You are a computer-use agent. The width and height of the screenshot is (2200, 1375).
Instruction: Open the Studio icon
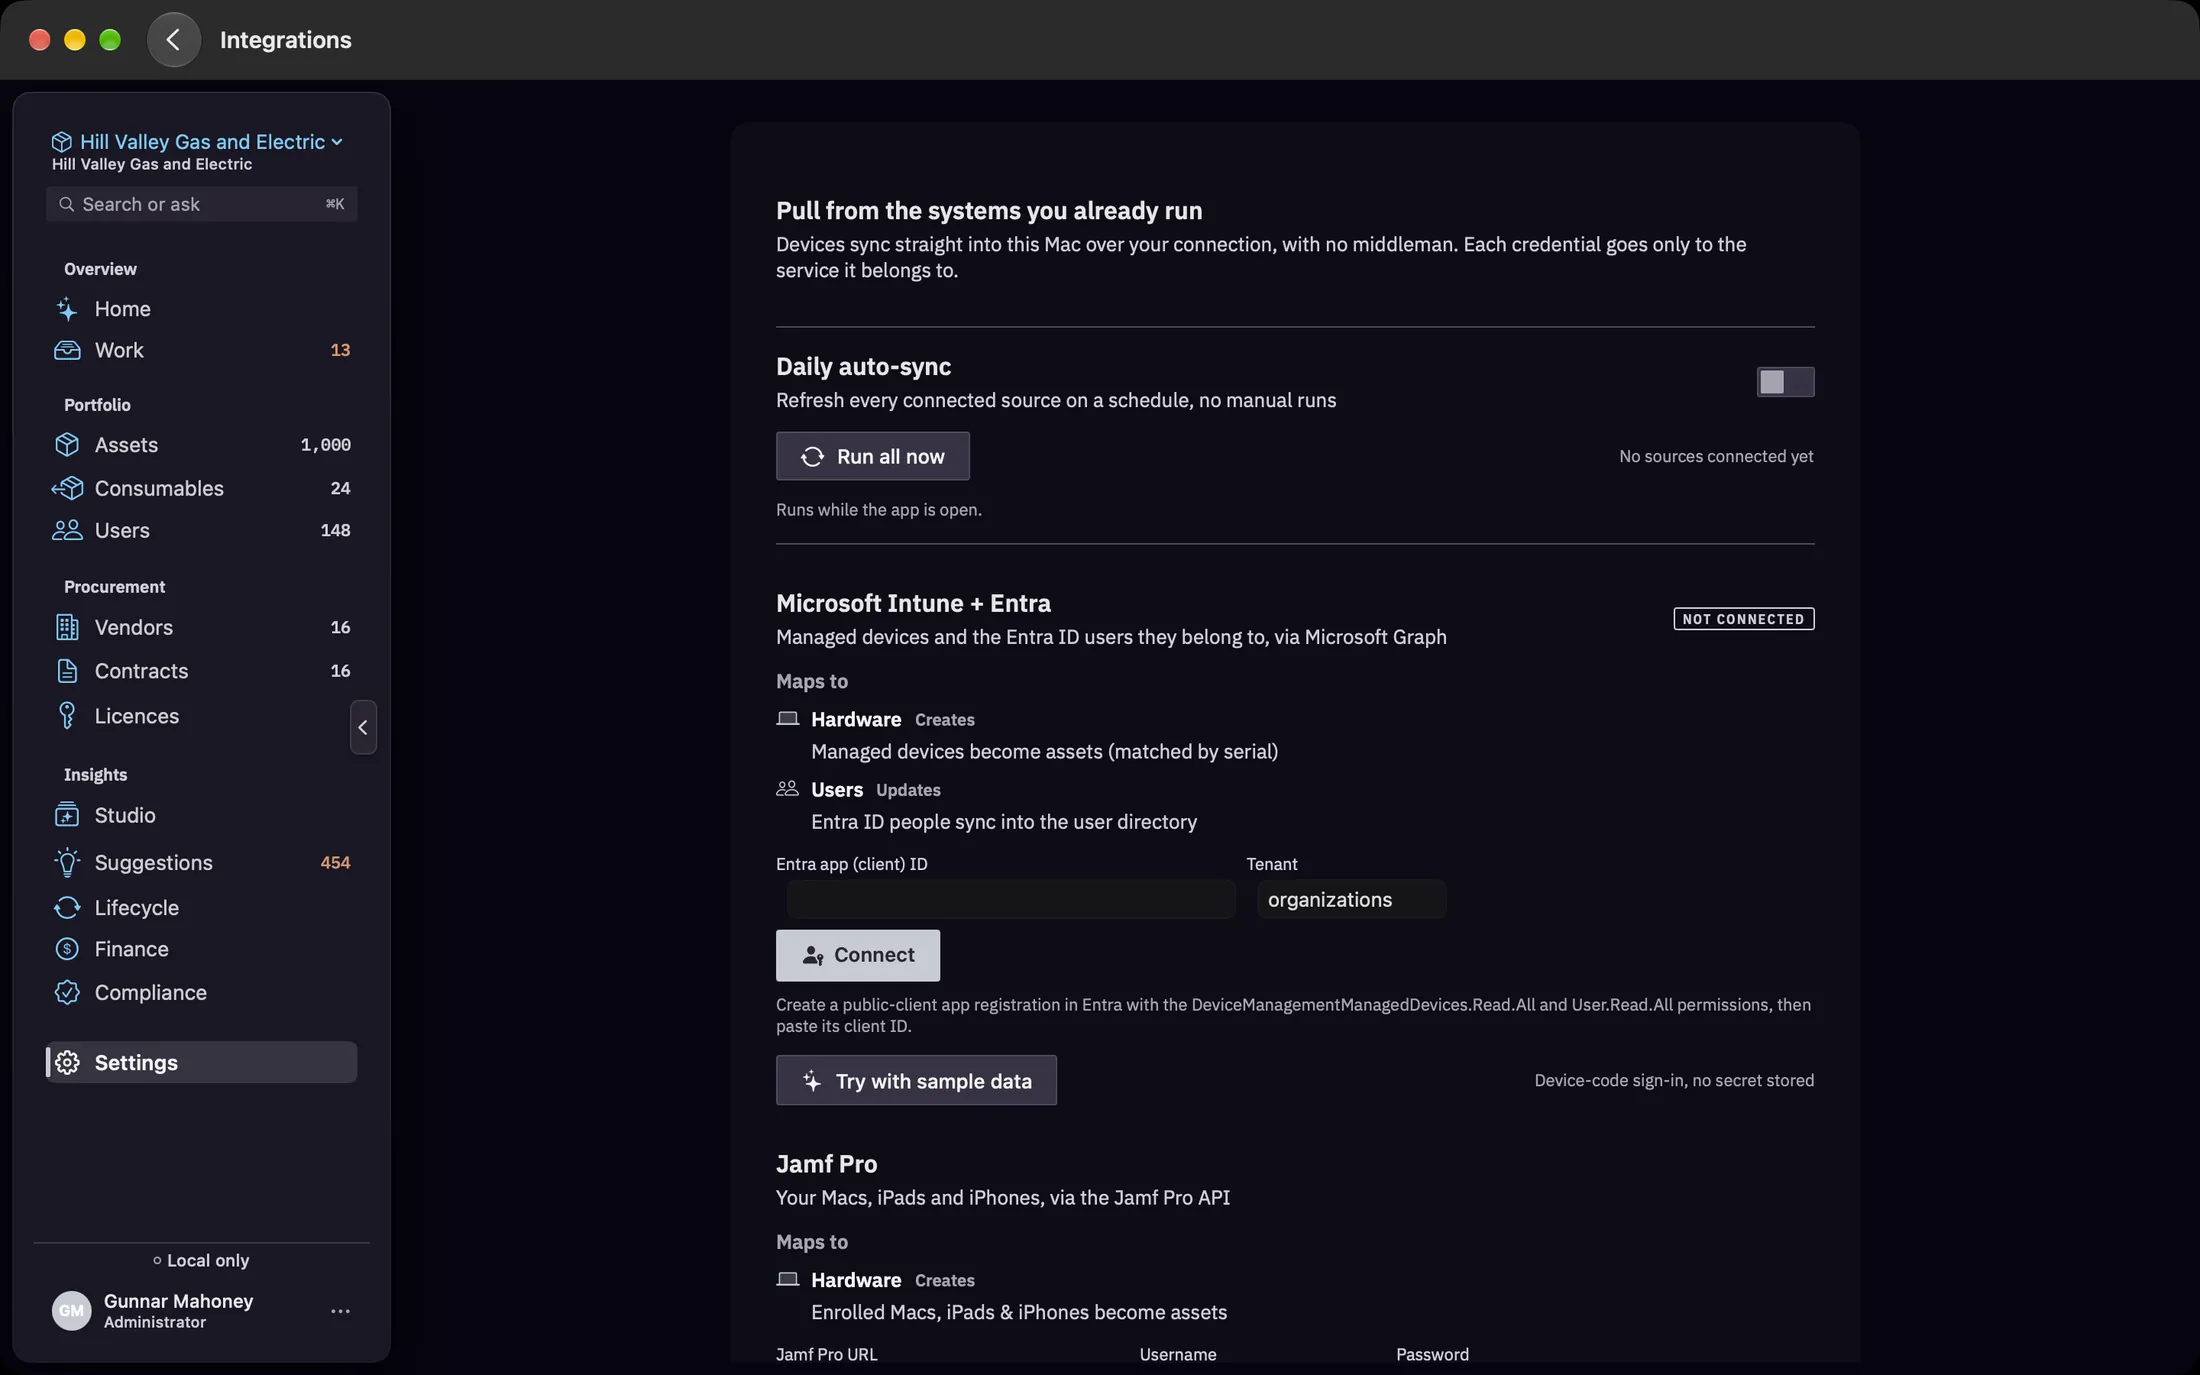(x=67, y=815)
